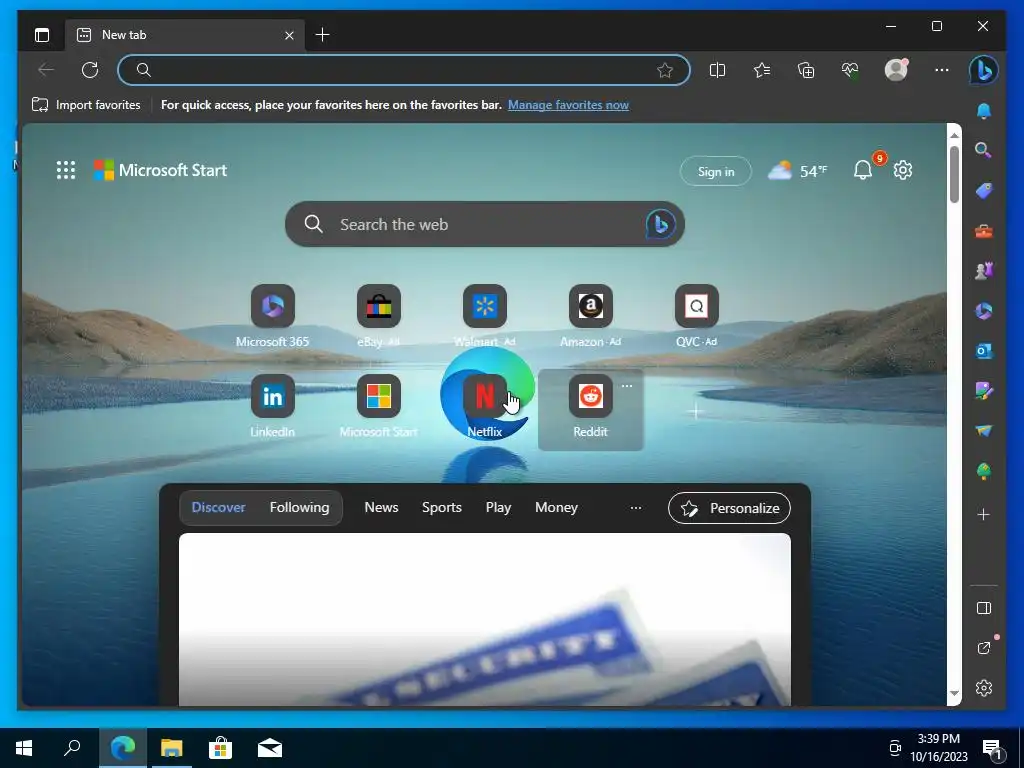Open Collections icon in toolbar
1024x768 pixels.
pos(806,70)
